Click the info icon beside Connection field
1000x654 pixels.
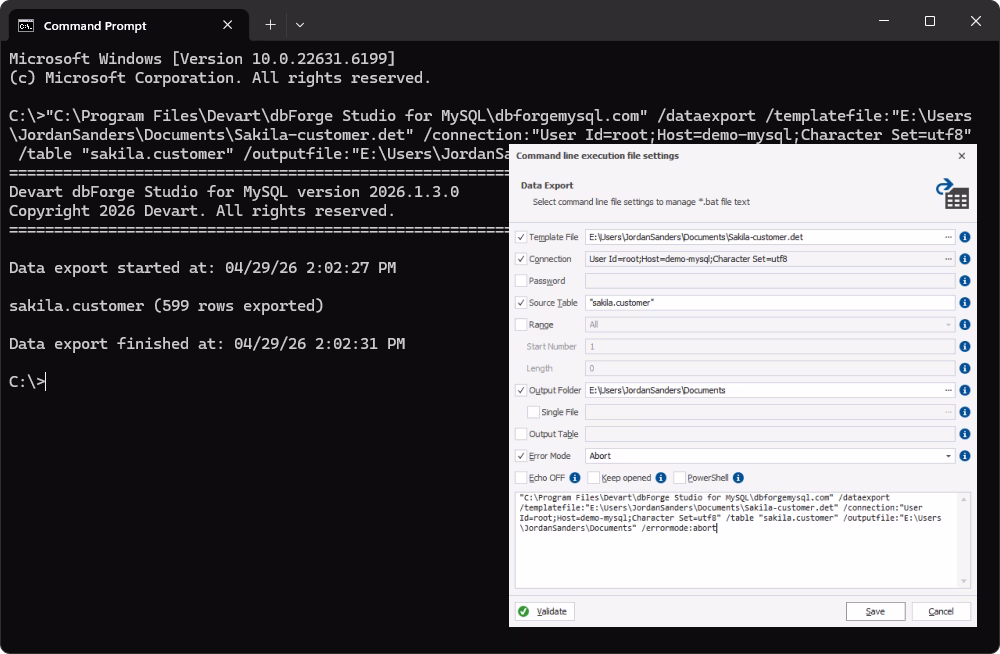[964, 259]
